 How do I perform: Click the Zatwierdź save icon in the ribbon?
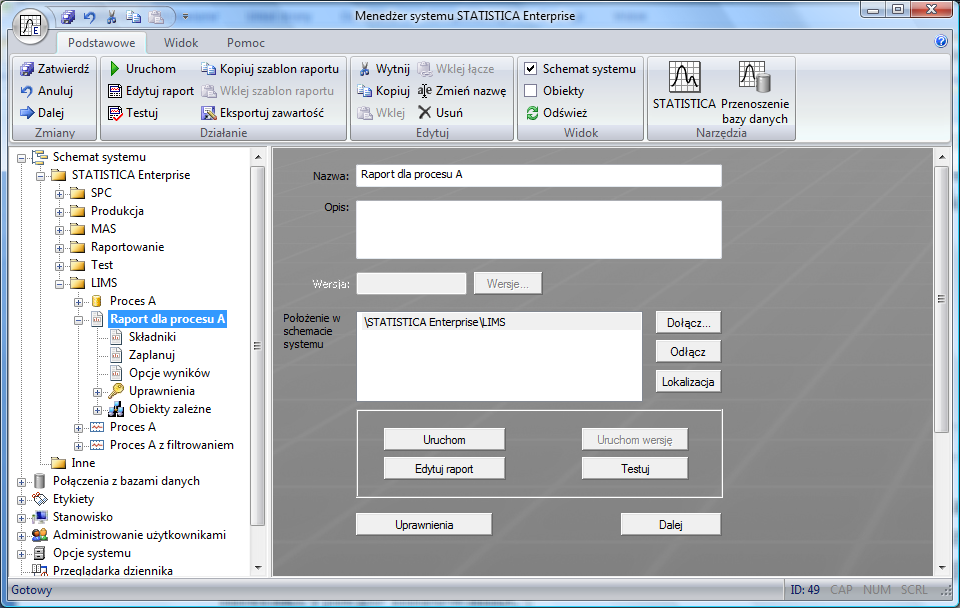click(27, 69)
